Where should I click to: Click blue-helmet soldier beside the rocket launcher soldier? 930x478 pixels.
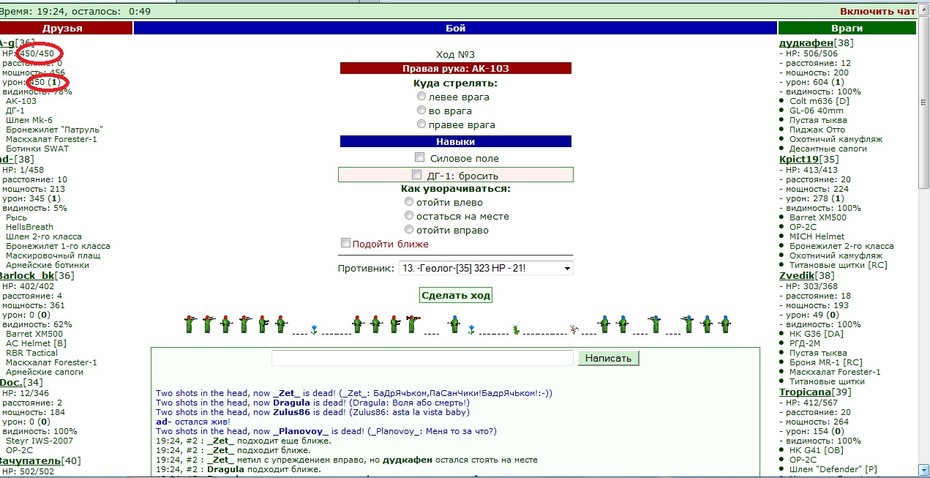click(x=454, y=324)
